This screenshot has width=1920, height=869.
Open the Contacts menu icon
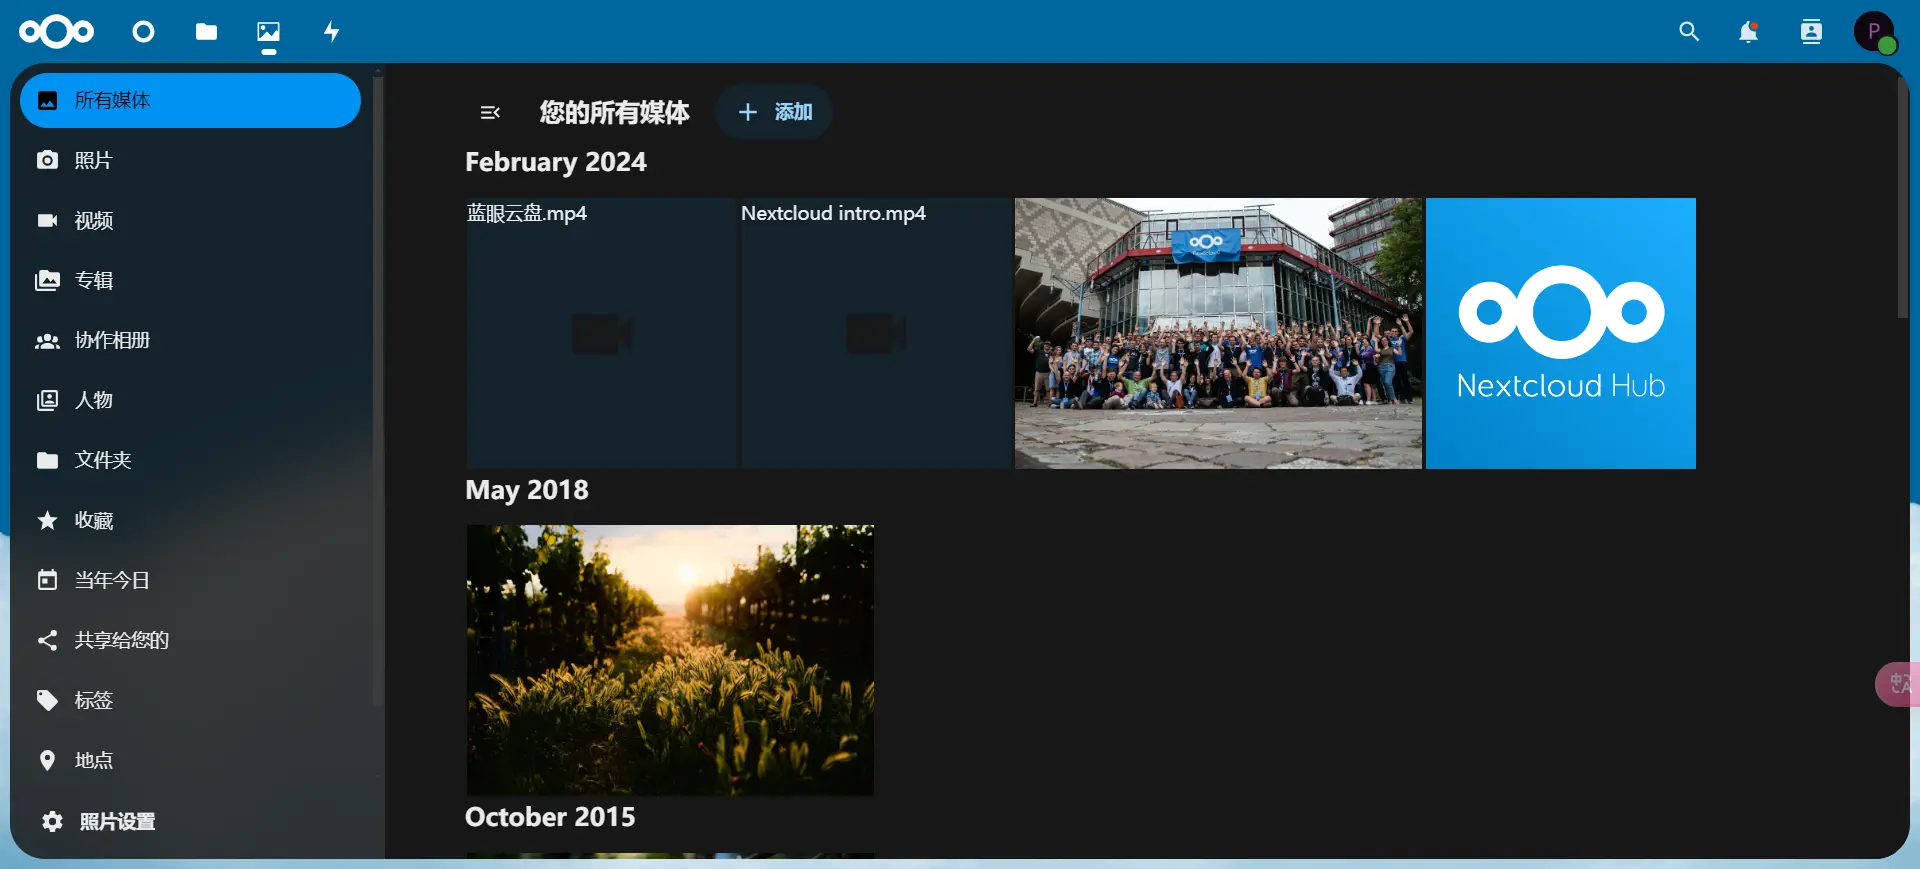pos(1811,32)
